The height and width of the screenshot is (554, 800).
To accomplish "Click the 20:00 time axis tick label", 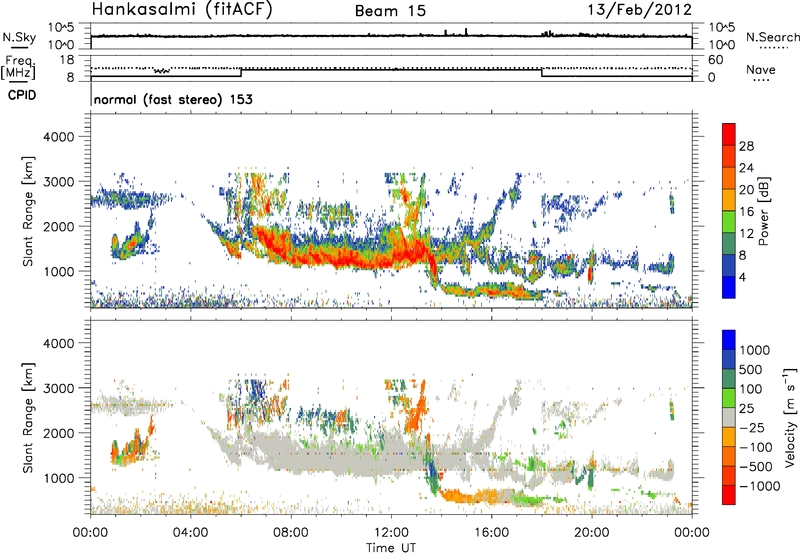I will point(592,533).
